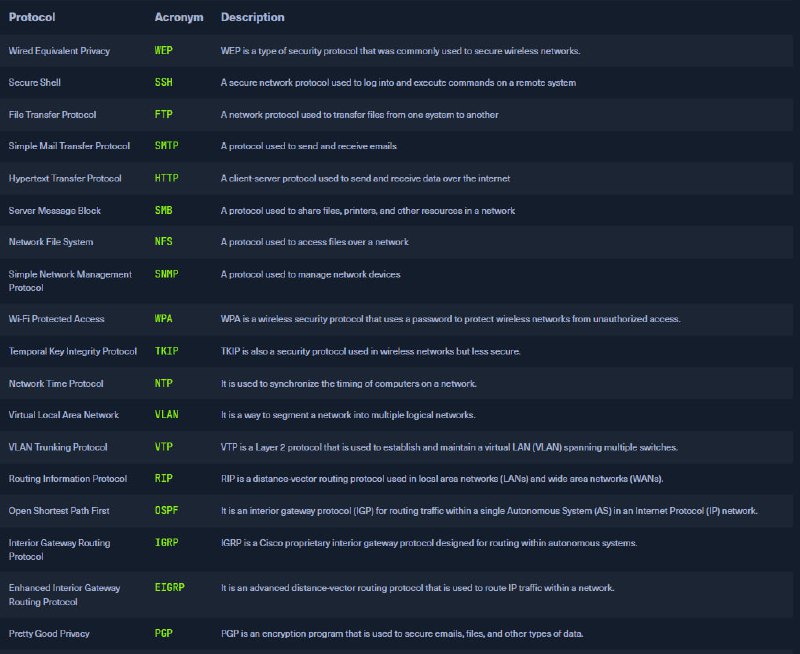
Task: Click the Description column header
Action: pos(253,17)
